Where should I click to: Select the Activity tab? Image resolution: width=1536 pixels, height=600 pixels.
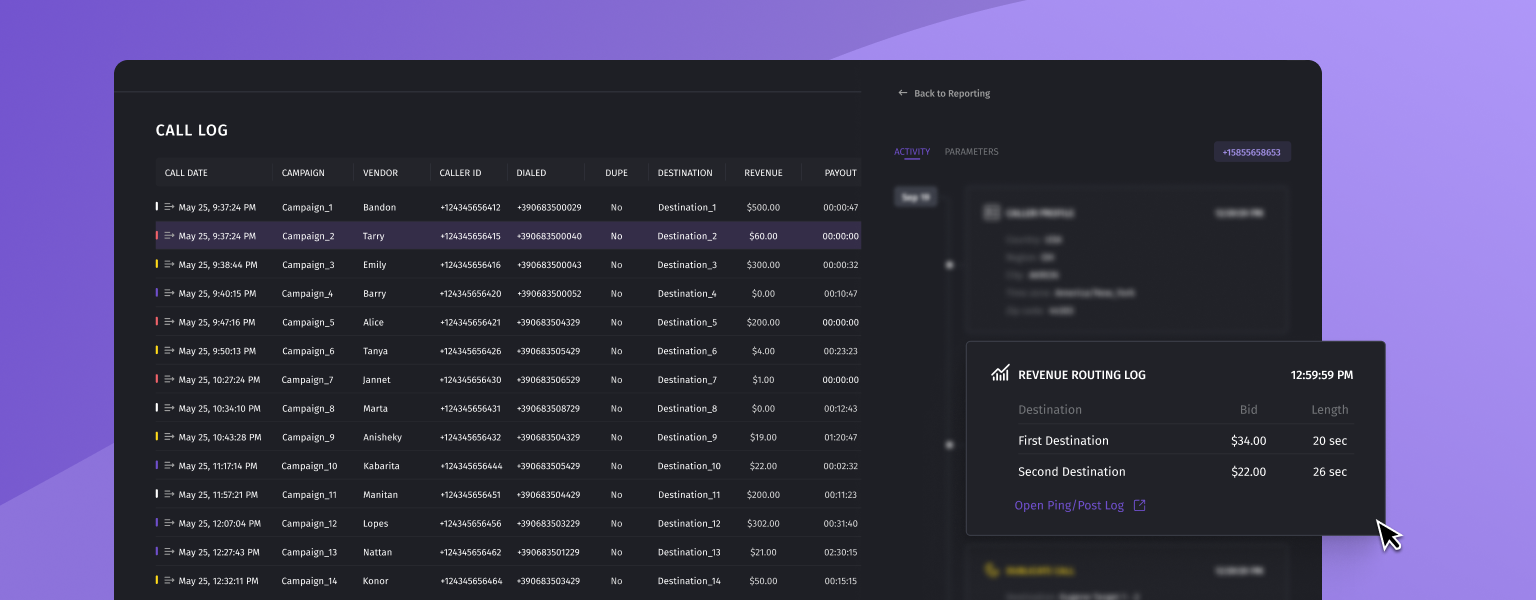(912, 152)
